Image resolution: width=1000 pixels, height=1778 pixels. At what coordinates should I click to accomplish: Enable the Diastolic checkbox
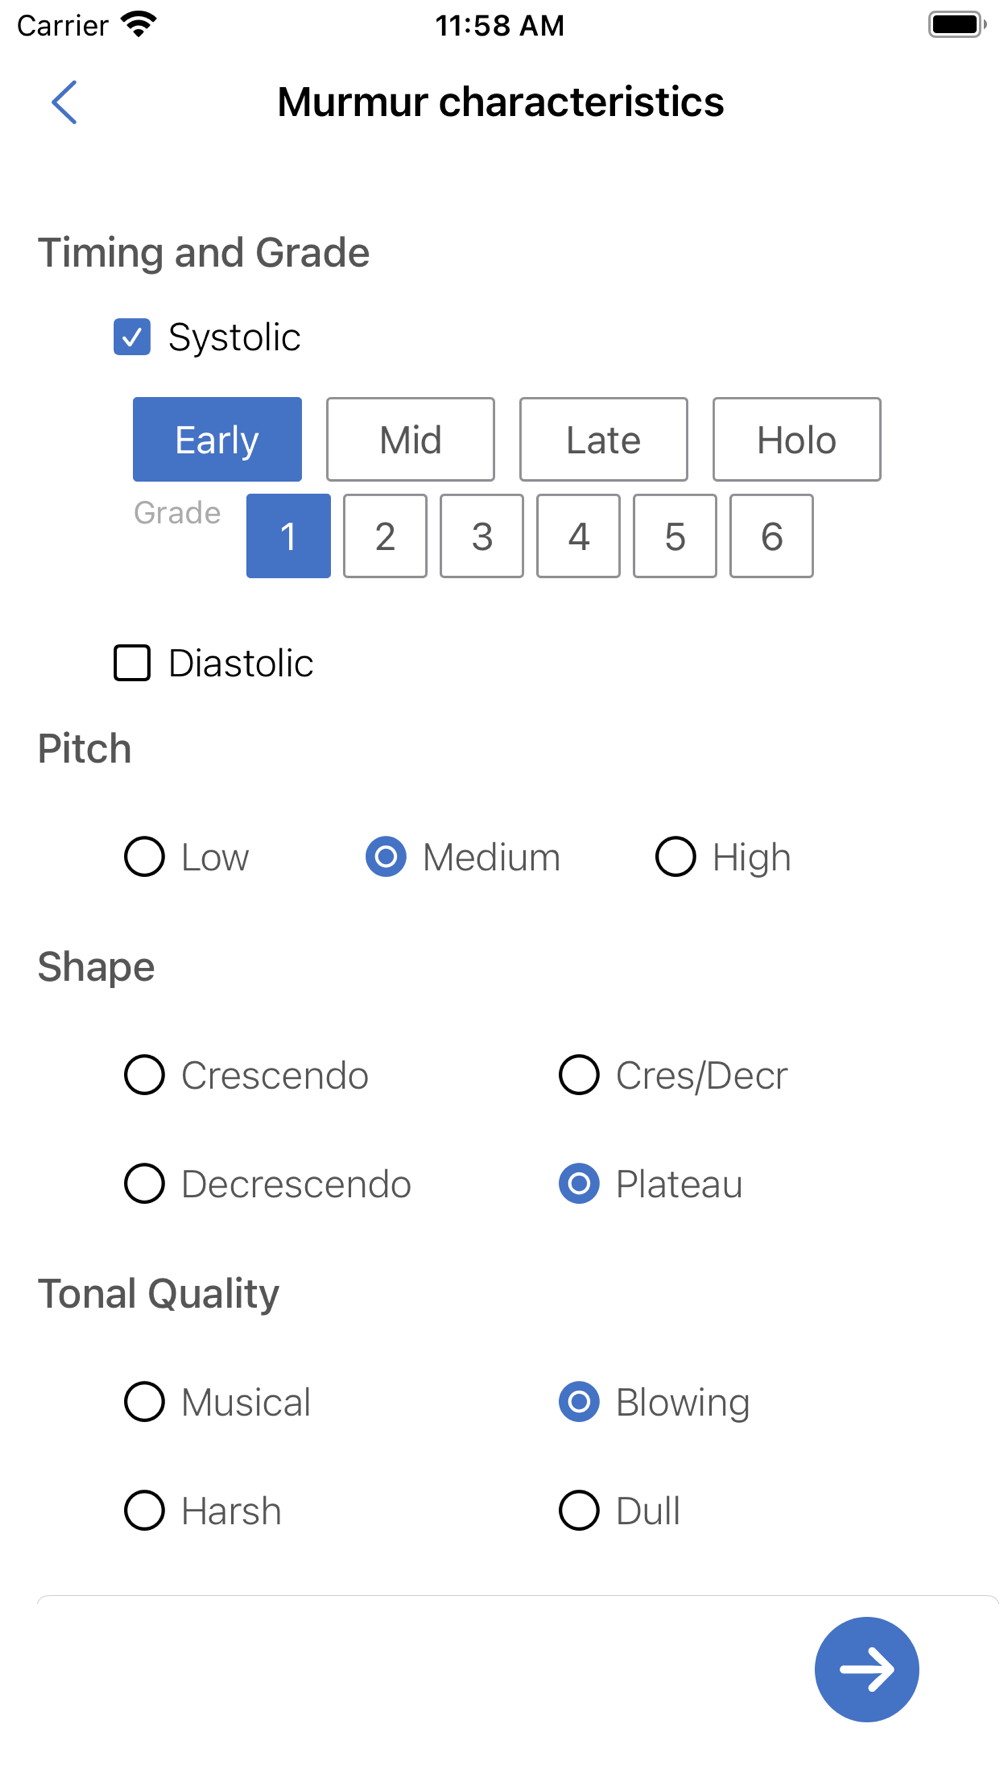point(132,663)
